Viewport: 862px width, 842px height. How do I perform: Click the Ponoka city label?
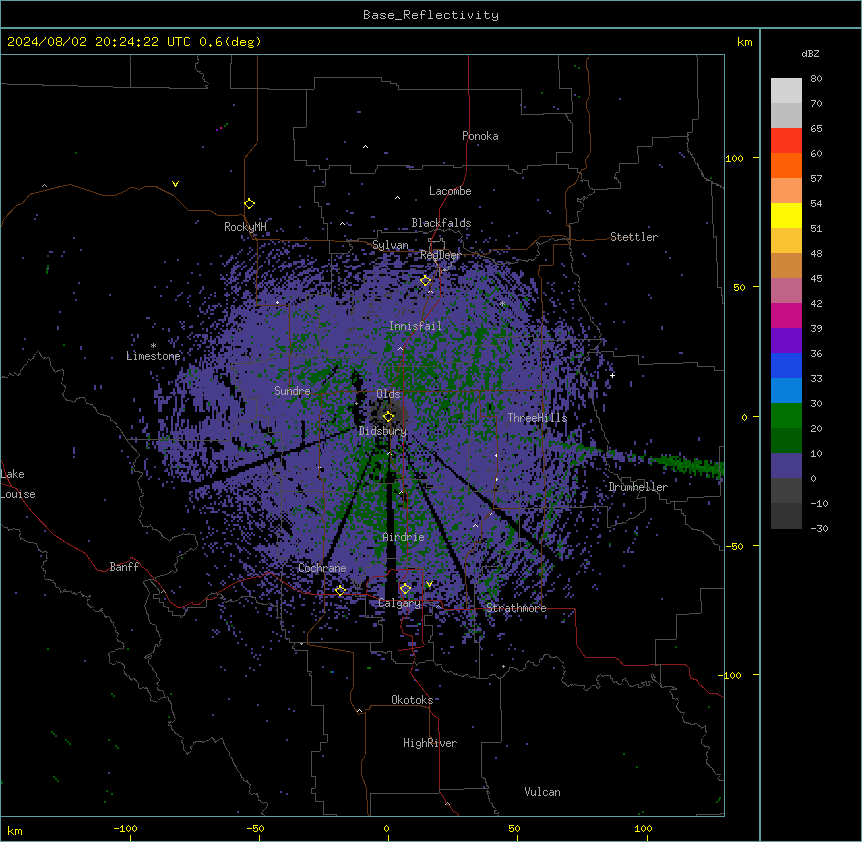coord(480,136)
